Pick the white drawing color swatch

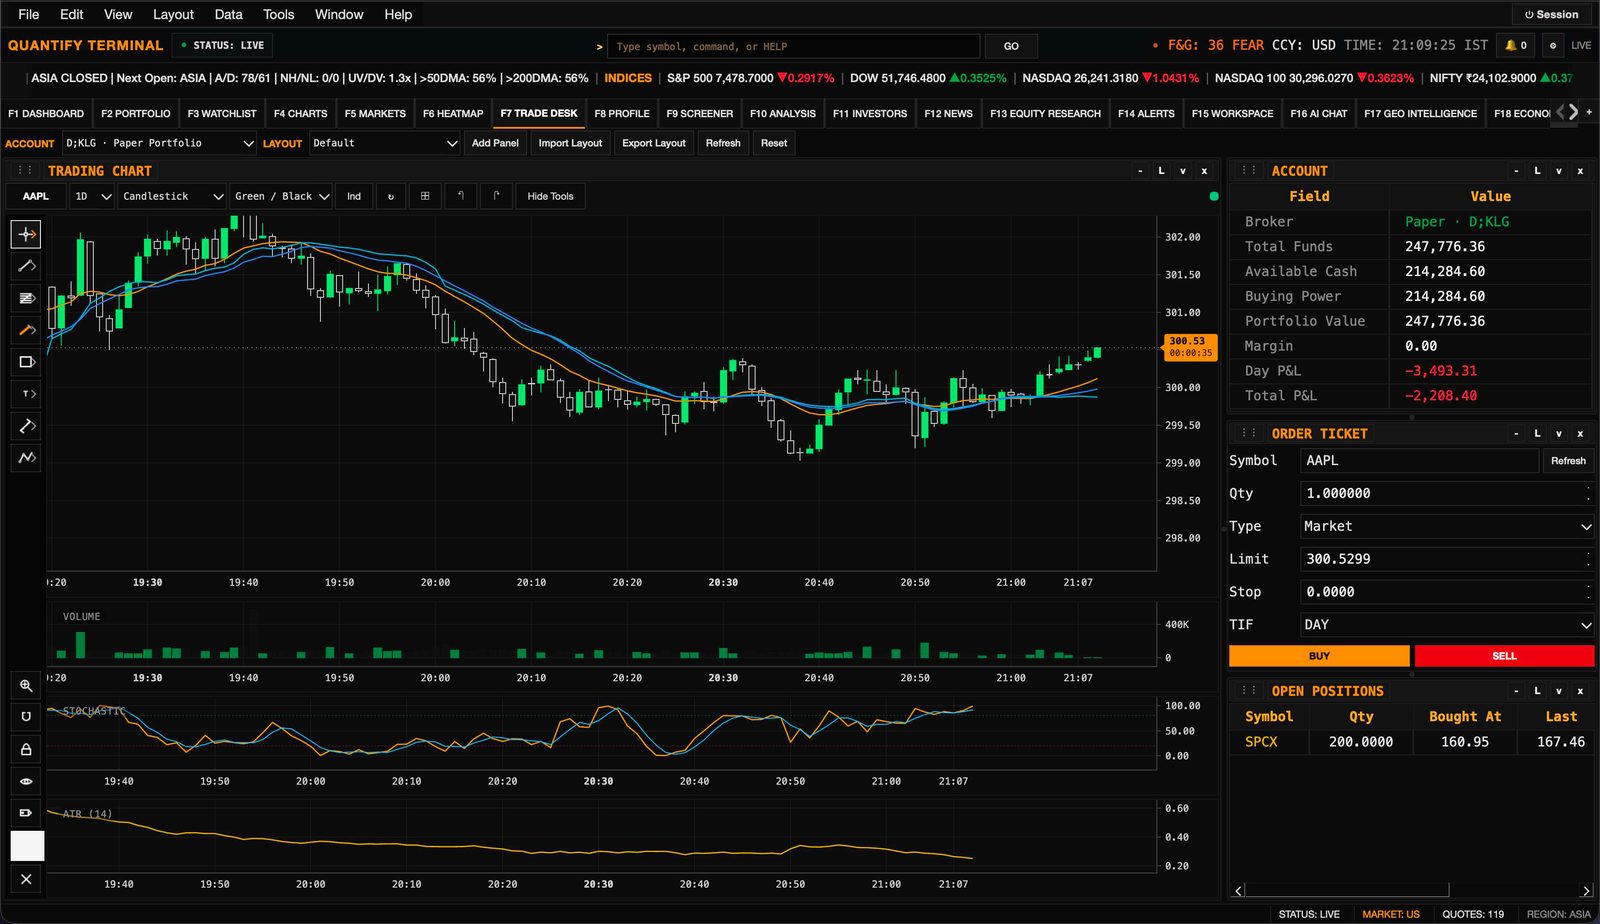[27, 846]
